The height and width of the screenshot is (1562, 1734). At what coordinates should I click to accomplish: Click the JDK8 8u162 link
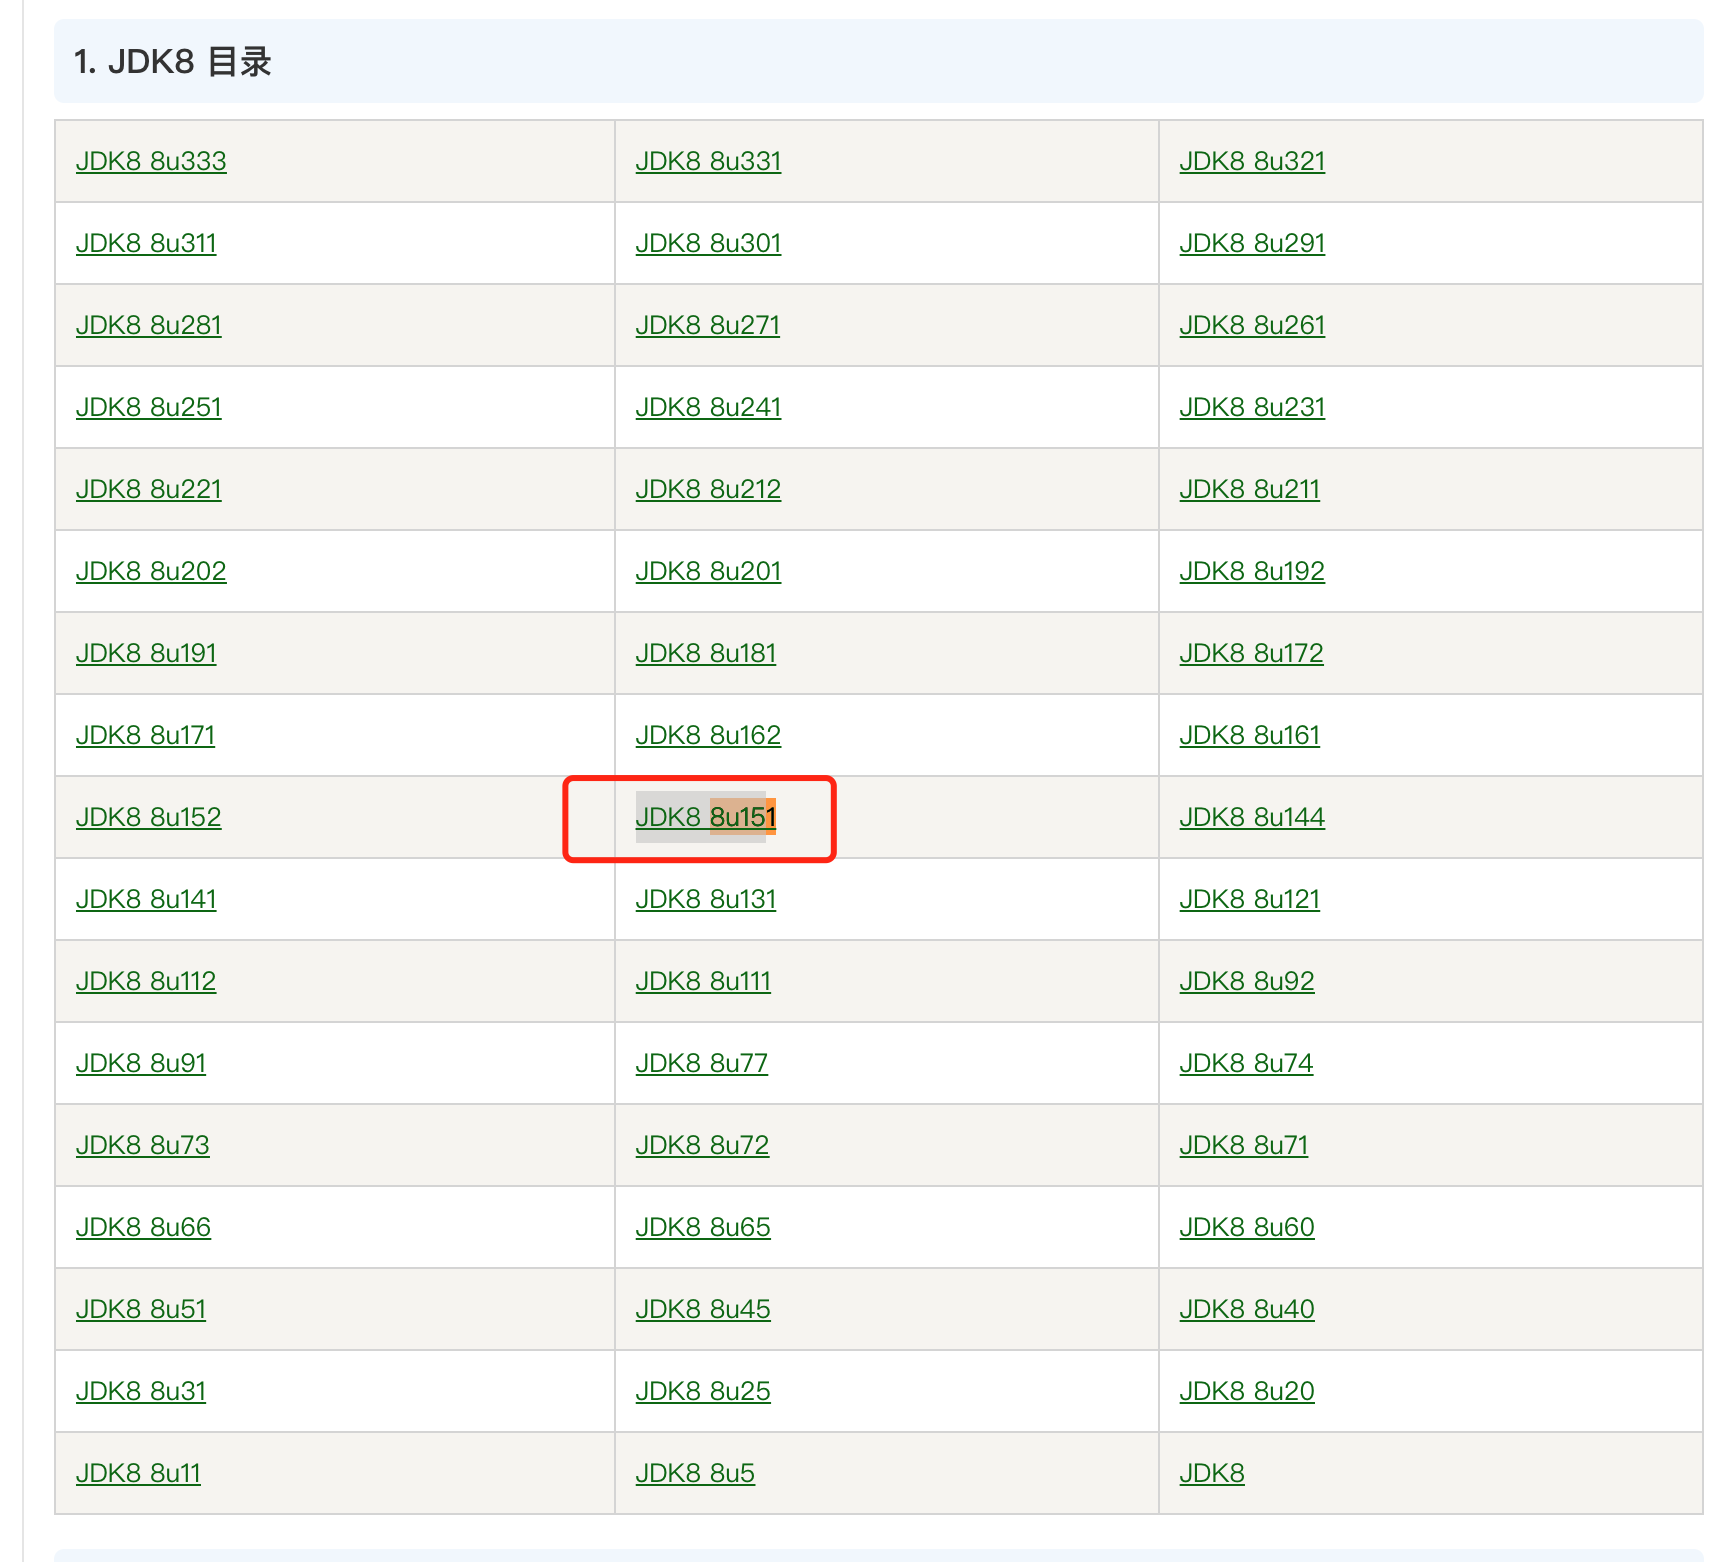click(x=708, y=735)
